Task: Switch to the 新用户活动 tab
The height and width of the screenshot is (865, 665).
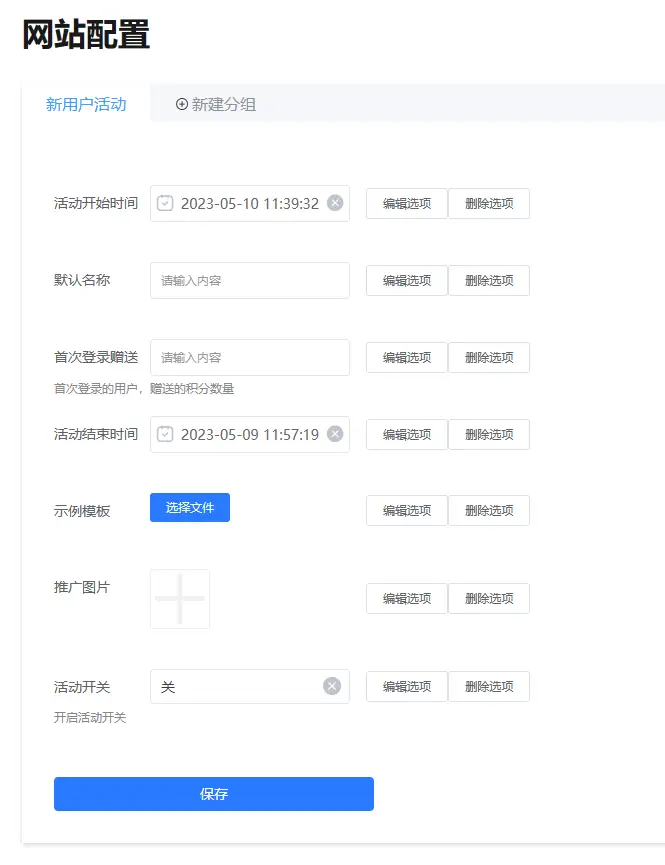Action: [86, 104]
